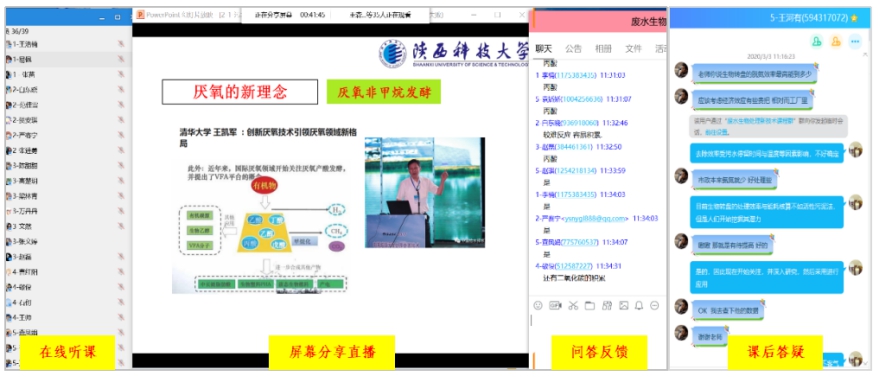Click the GIF icon in chat toolbar
Viewport: 880px width, 377px height.
tap(555, 306)
